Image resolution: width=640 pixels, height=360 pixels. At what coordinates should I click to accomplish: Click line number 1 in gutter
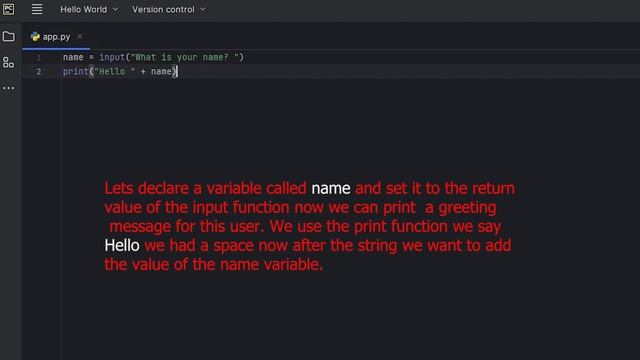39,58
